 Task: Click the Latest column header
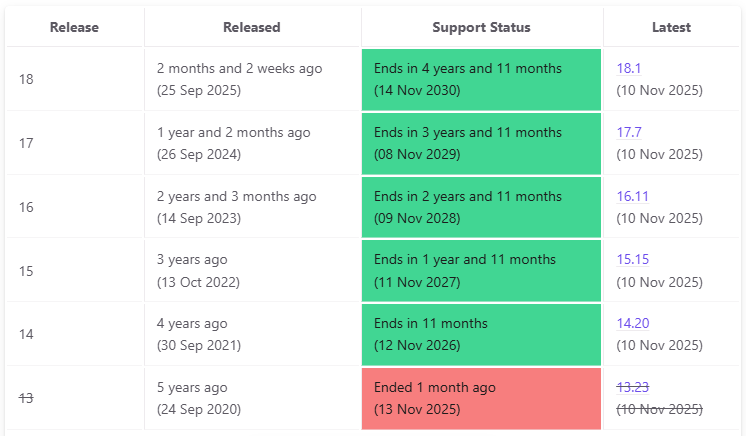[x=671, y=28]
